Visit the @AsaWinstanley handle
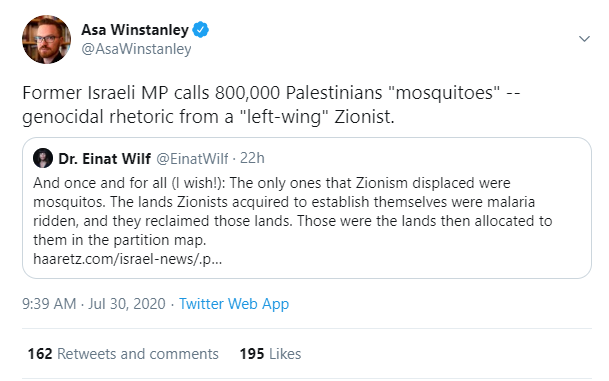The width and height of the screenshot is (609, 381). (136, 49)
